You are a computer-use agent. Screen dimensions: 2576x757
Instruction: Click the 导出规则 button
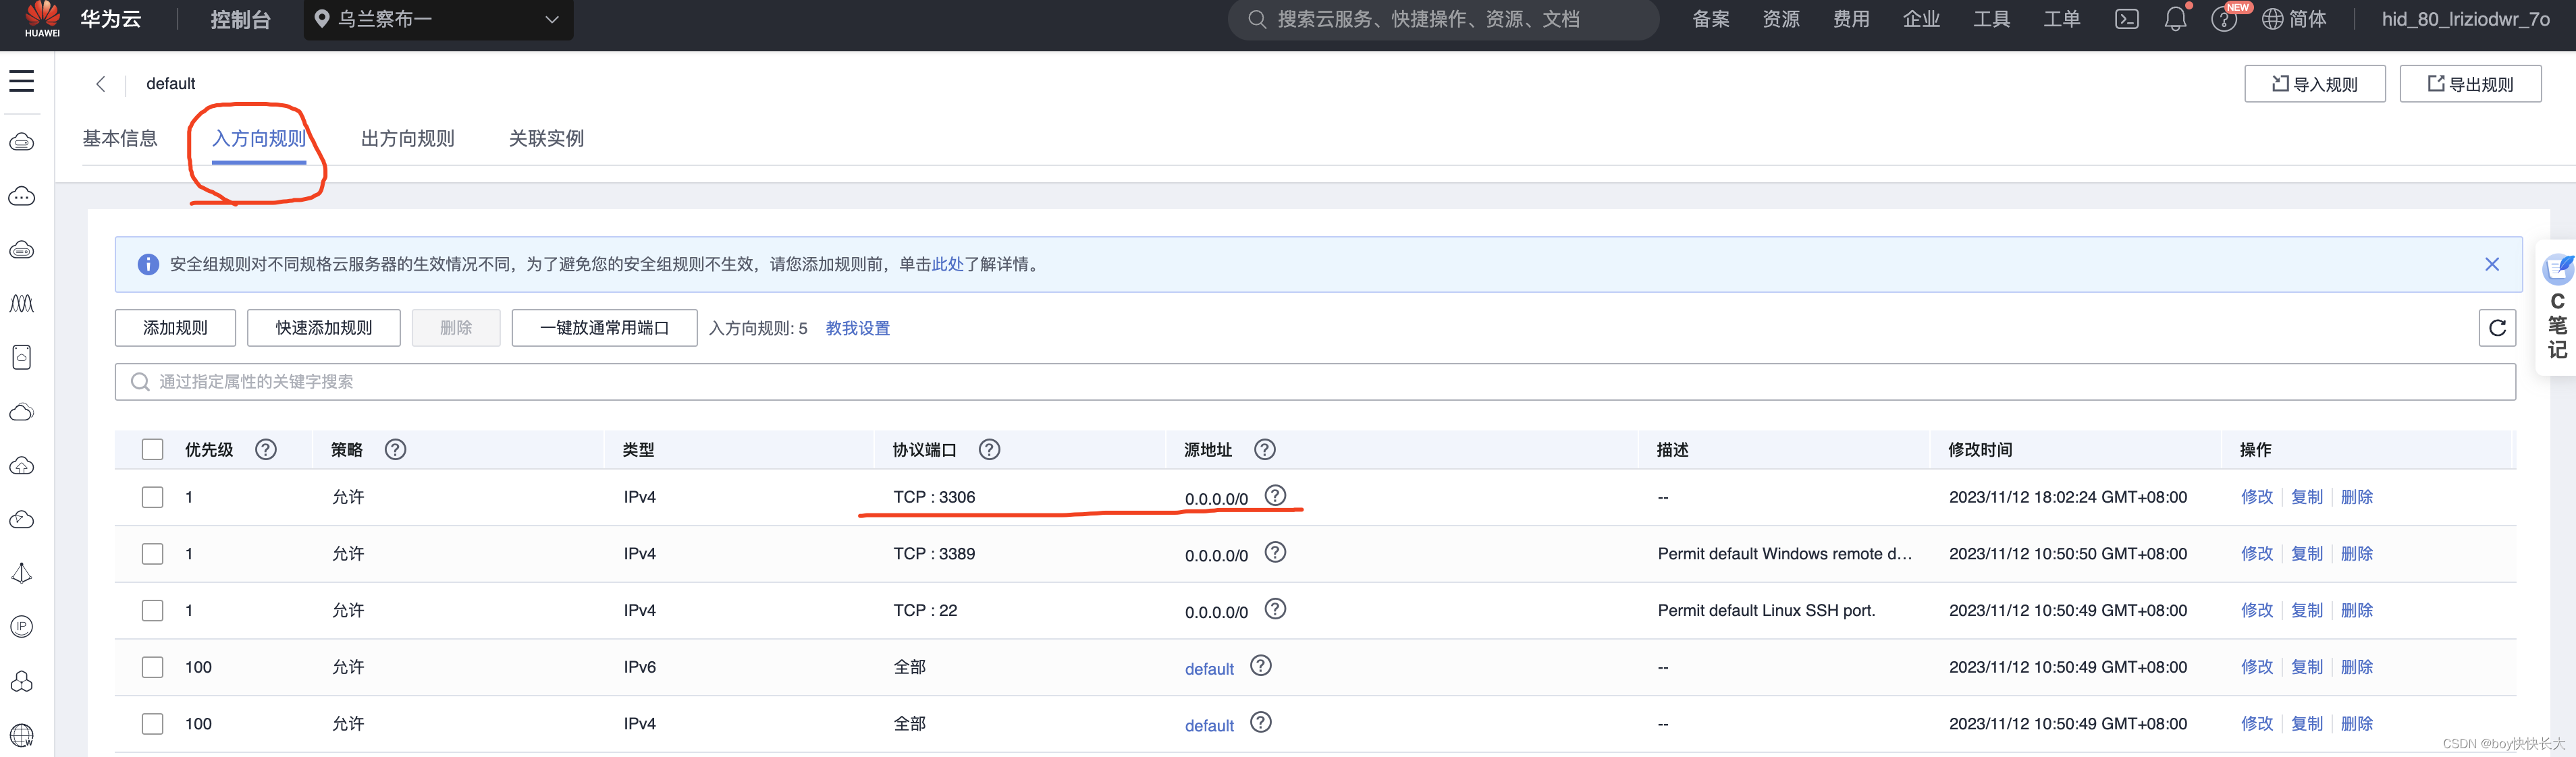(2471, 84)
